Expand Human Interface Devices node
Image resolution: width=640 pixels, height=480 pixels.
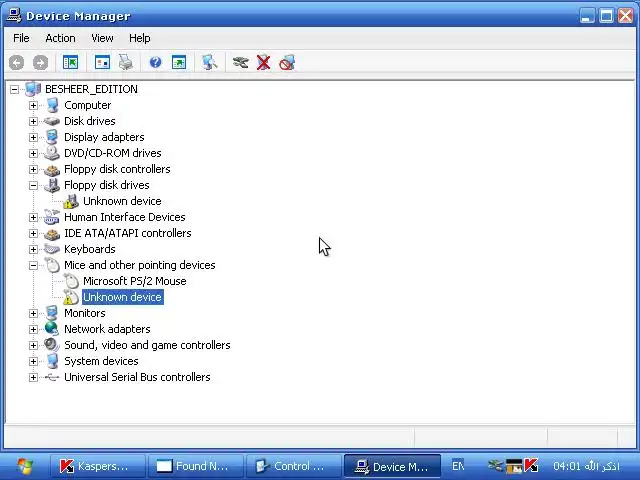click(x=33, y=217)
